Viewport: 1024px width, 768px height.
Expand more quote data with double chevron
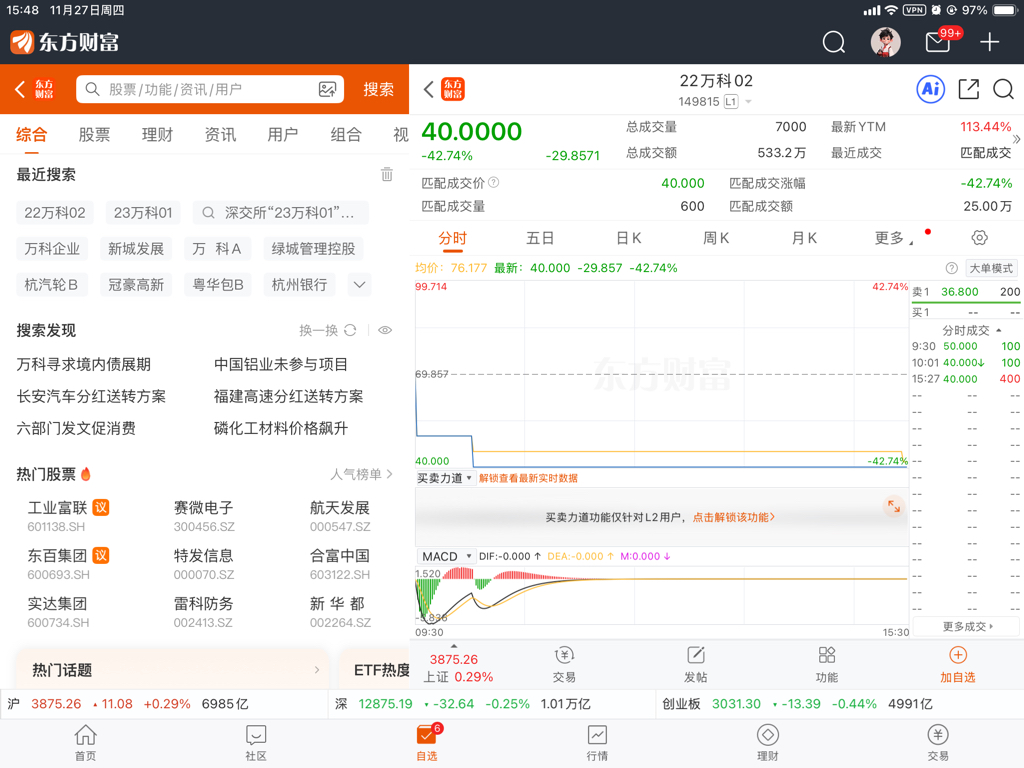click(1016, 139)
